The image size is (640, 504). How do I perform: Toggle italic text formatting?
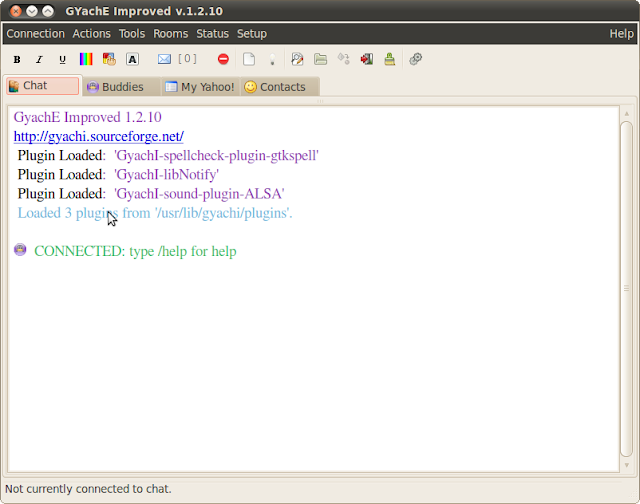39,60
